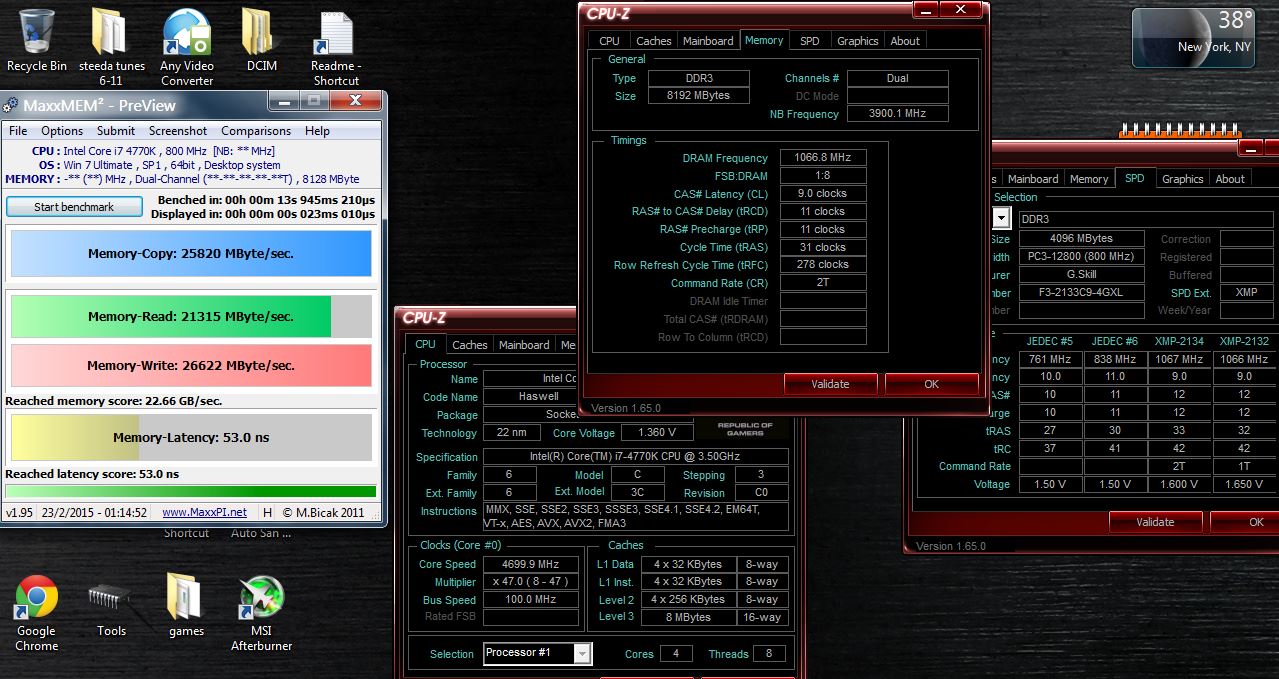Click the Threads 8 field in CPU-Z
1279x679 pixels.
click(x=768, y=654)
